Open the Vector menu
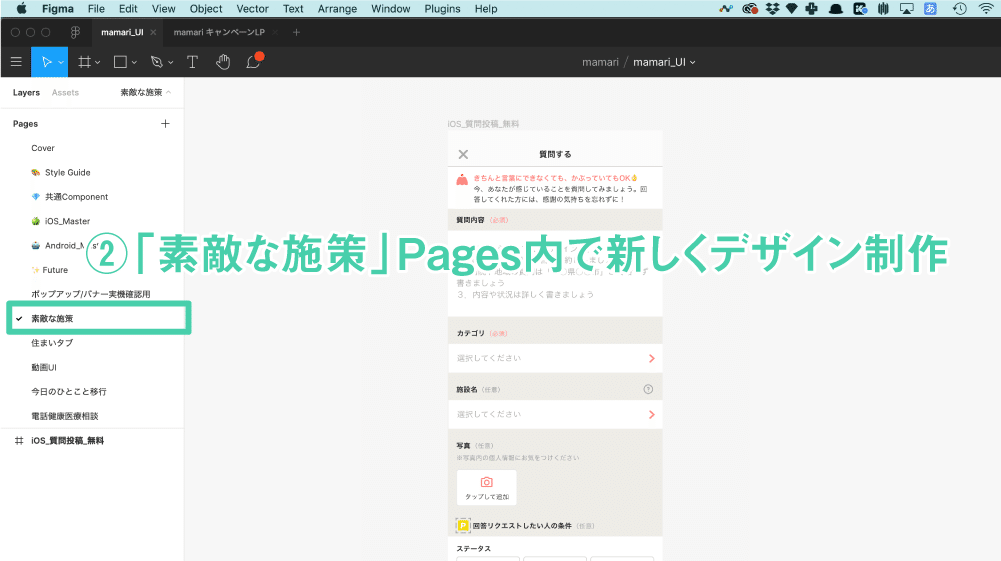Image resolution: width=1001 pixels, height=561 pixels. tap(252, 9)
